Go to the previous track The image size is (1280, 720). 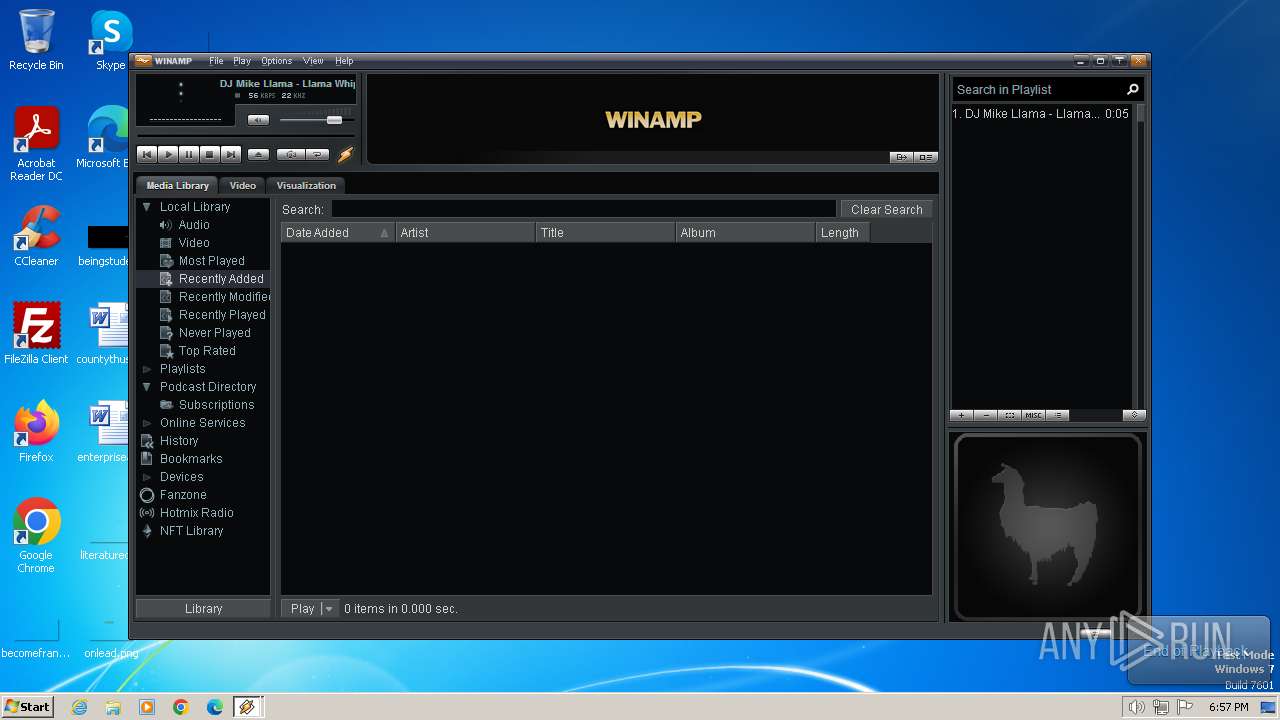click(x=147, y=154)
